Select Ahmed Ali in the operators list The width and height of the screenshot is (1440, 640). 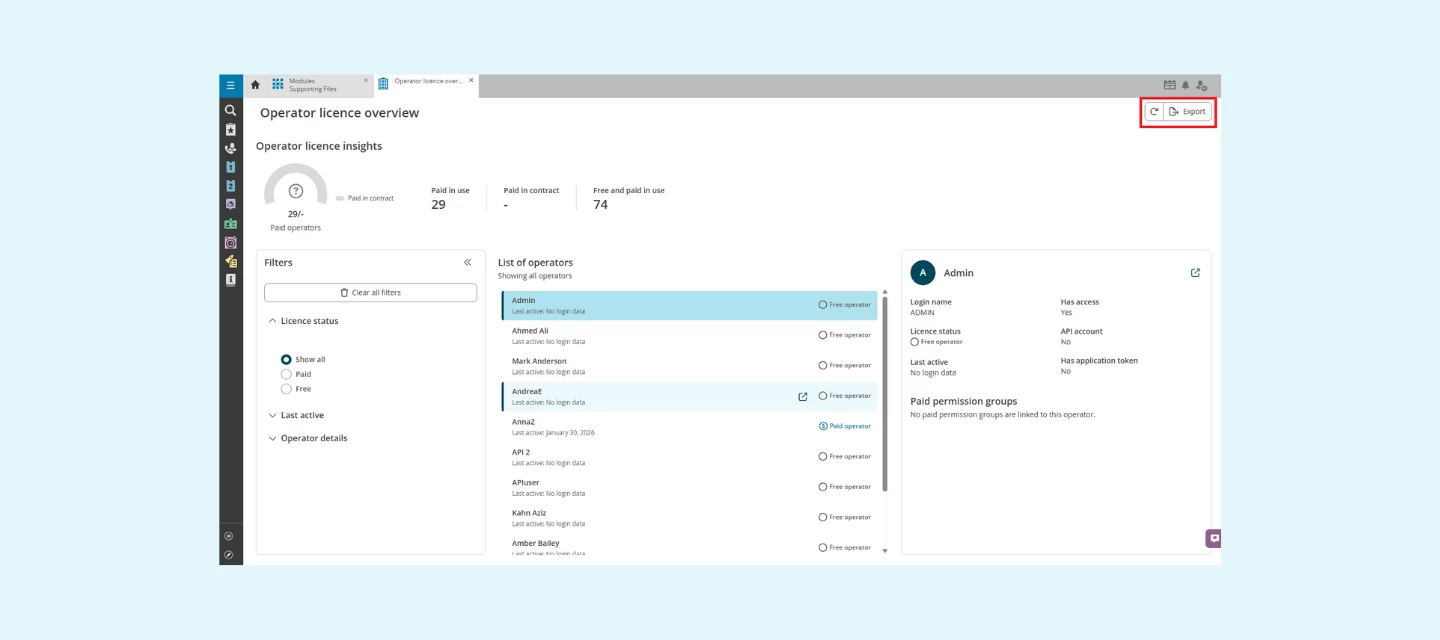(x=689, y=335)
